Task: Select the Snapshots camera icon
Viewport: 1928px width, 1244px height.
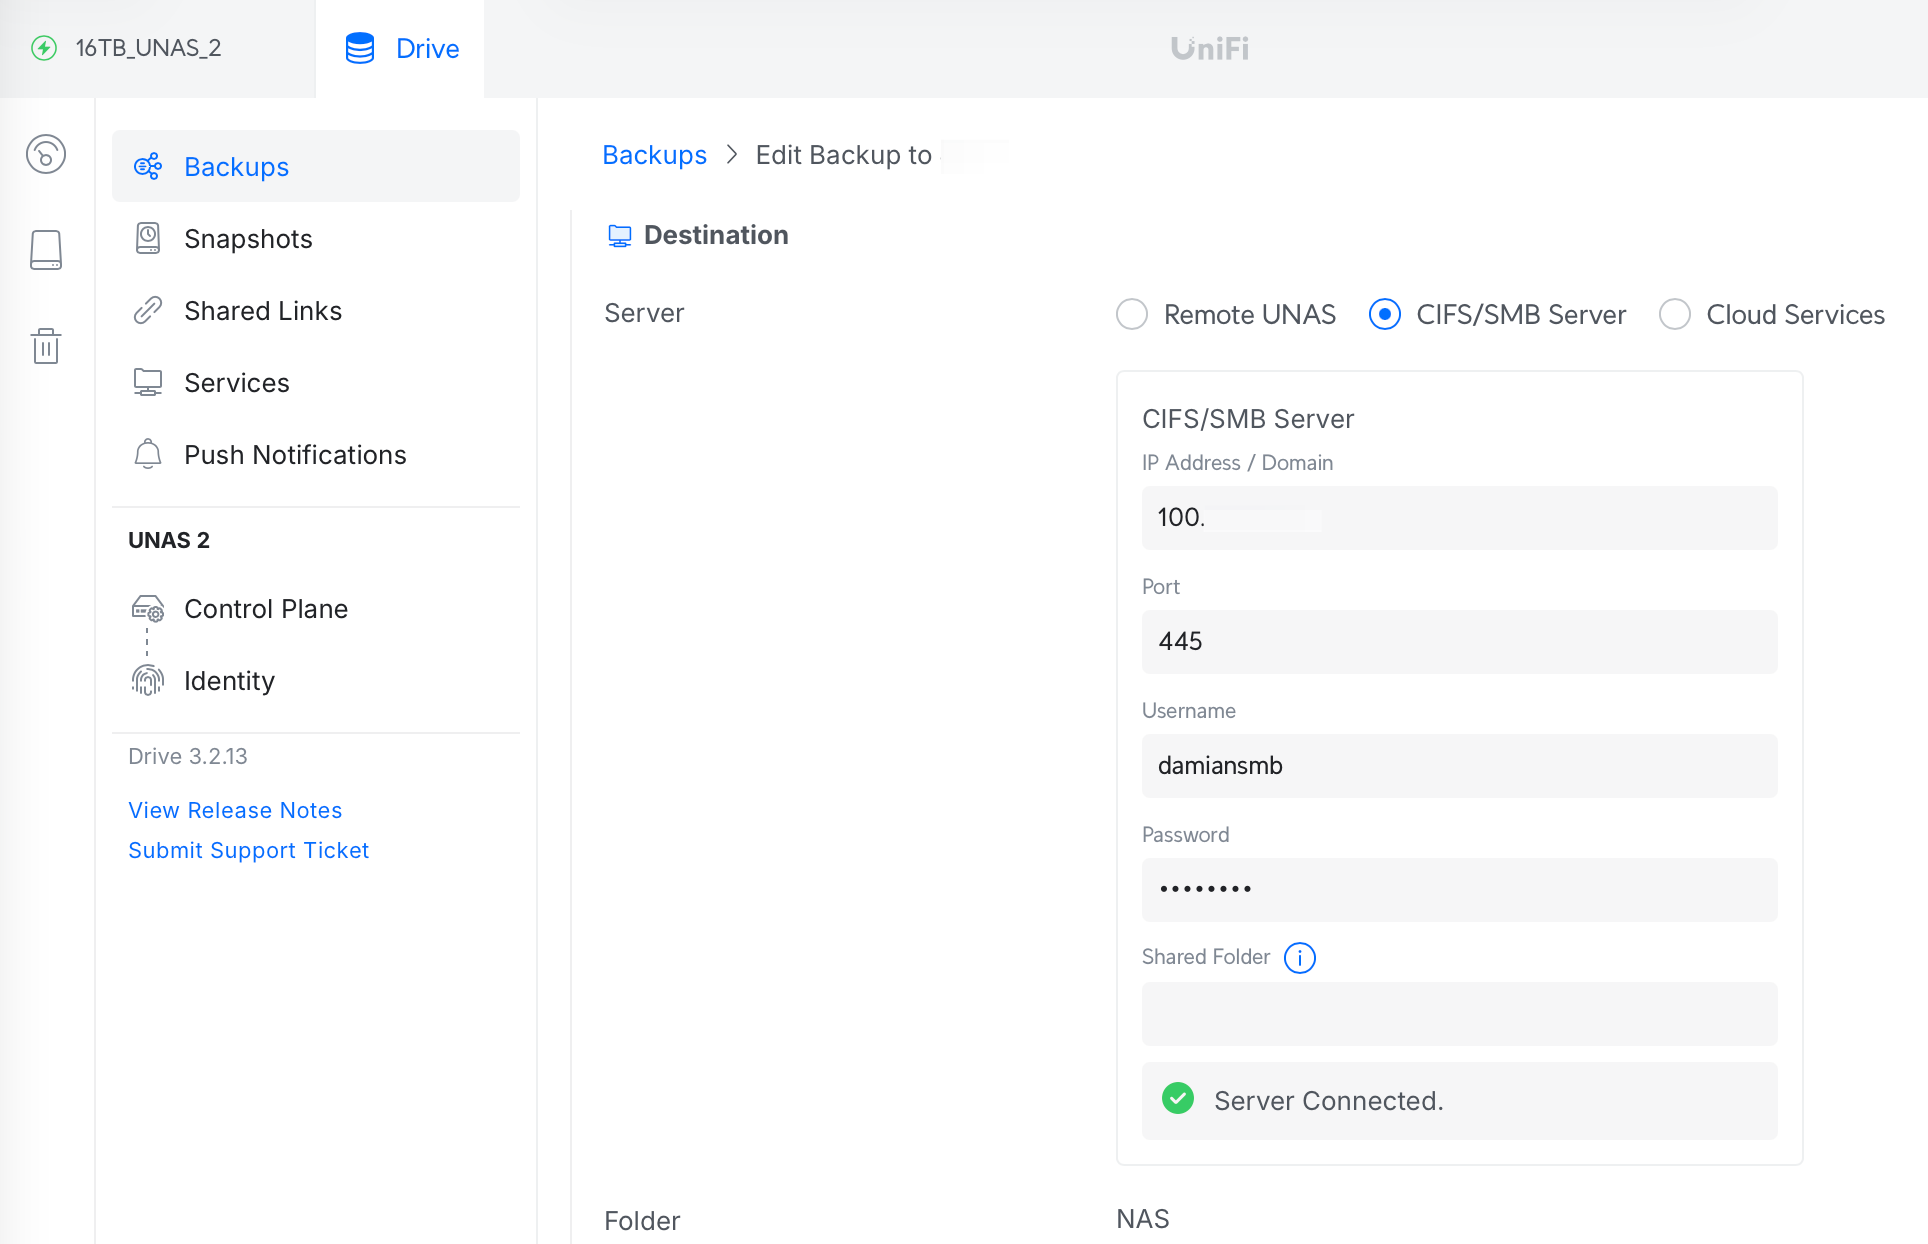Action: pyautogui.click(x=148, y=238)
